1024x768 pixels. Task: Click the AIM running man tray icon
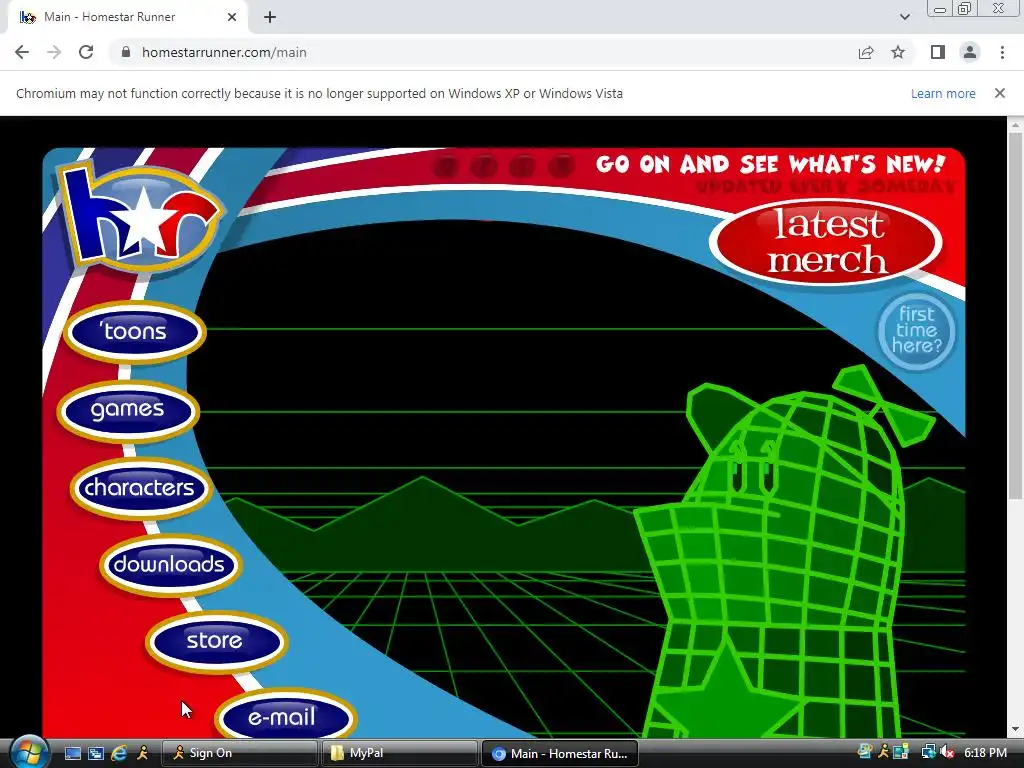[884, 752]
